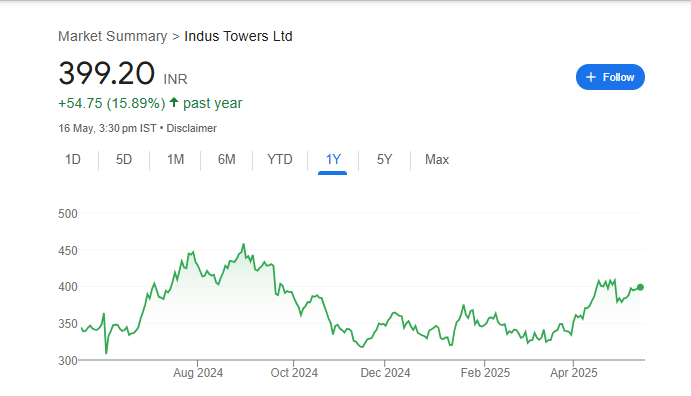Click the Feb 2025 axis label

485,373
